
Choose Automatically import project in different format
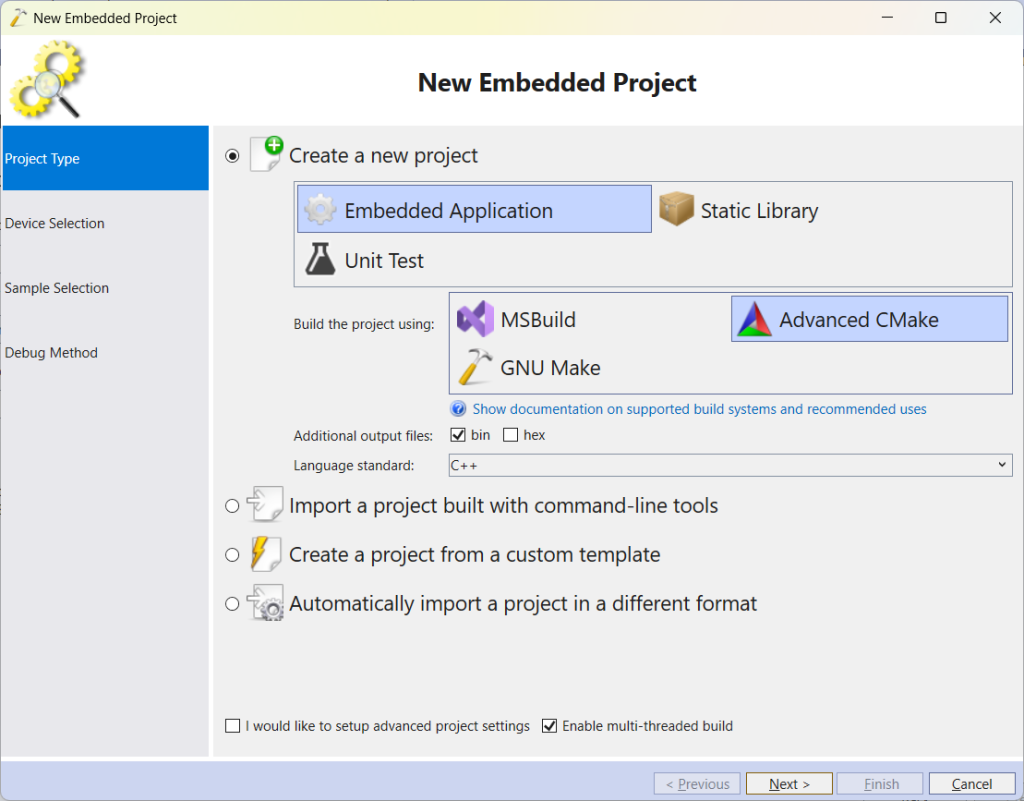[233, 604]
